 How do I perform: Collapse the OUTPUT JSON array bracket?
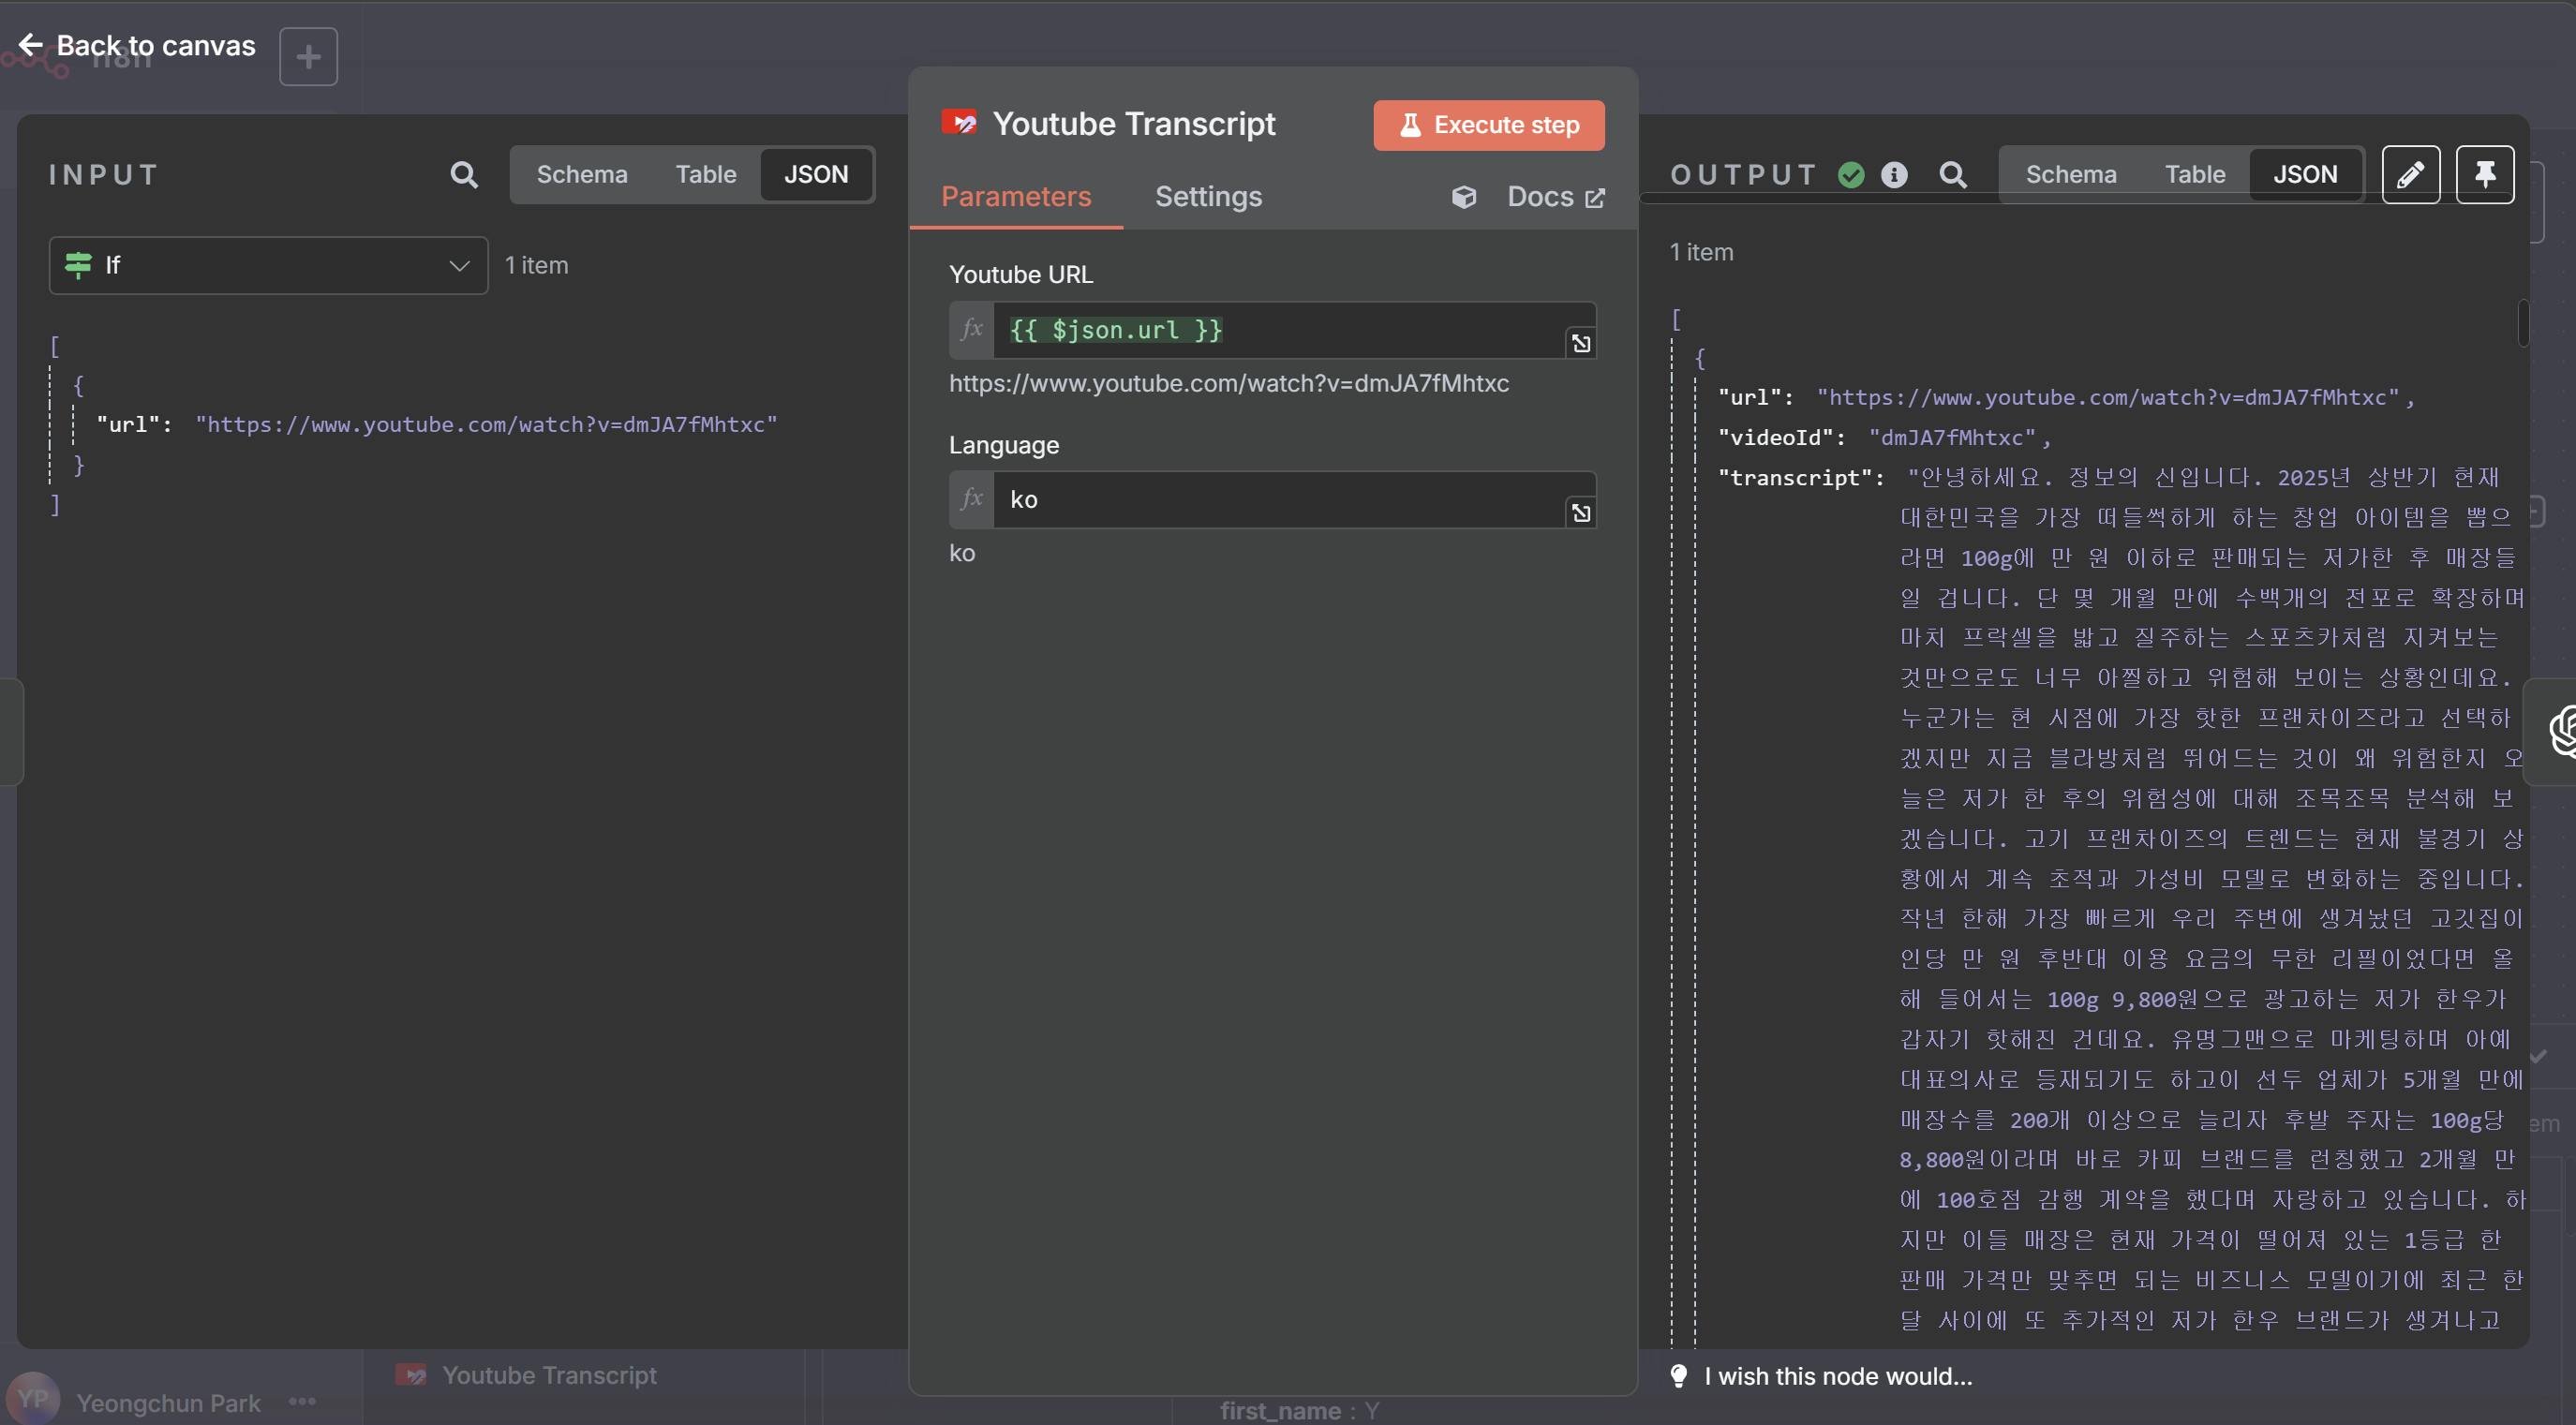pos(1676,320)
